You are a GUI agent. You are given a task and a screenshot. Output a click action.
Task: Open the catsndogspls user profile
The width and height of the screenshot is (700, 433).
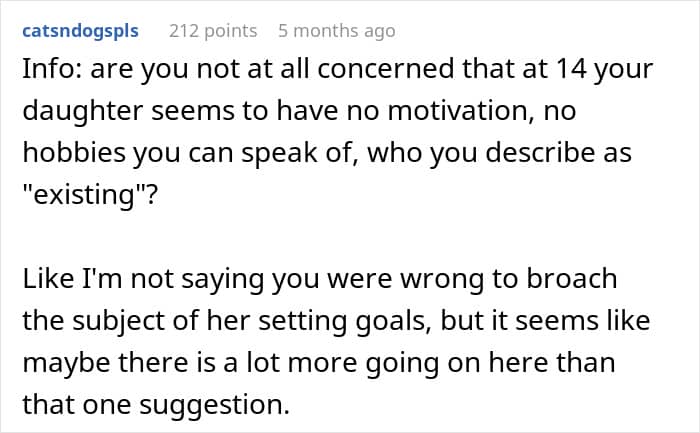[x=80, y=31]
